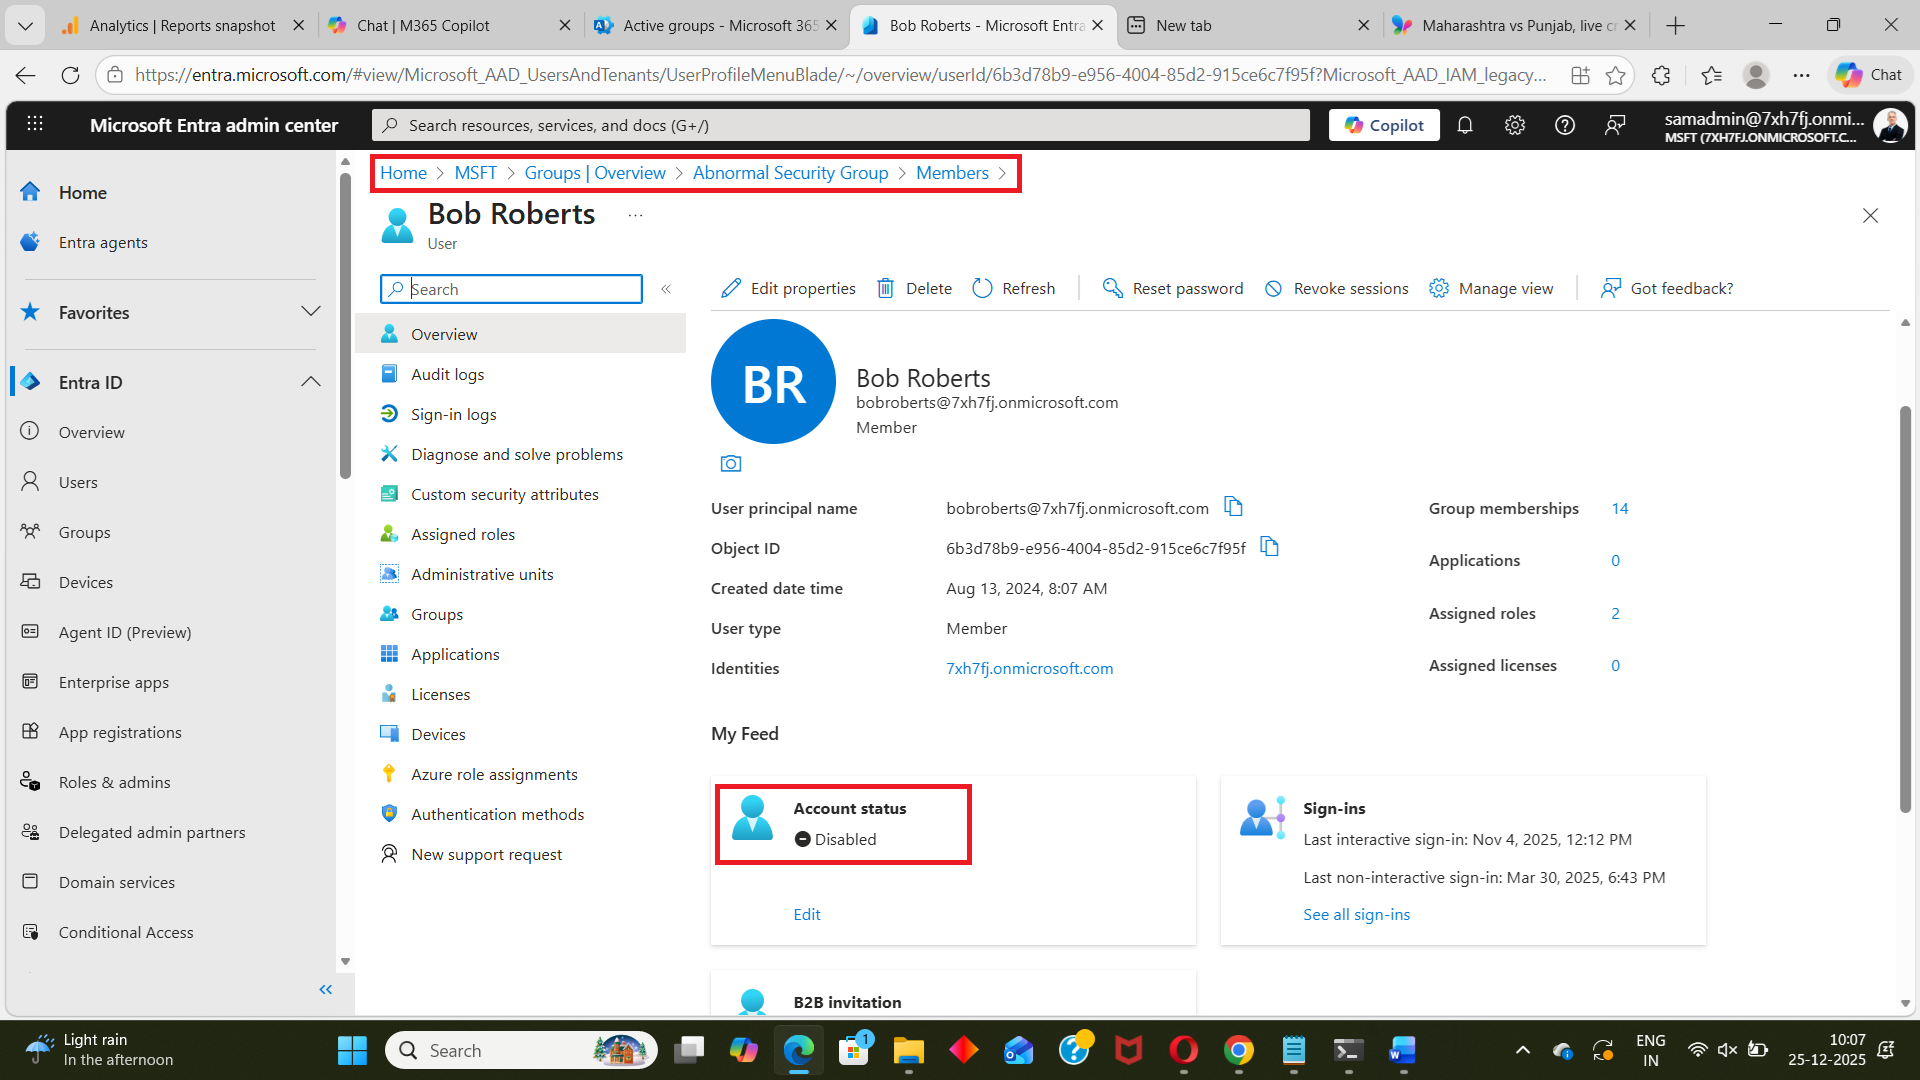
Task: Open the portal settings gear
Action: click(1515, 125)
